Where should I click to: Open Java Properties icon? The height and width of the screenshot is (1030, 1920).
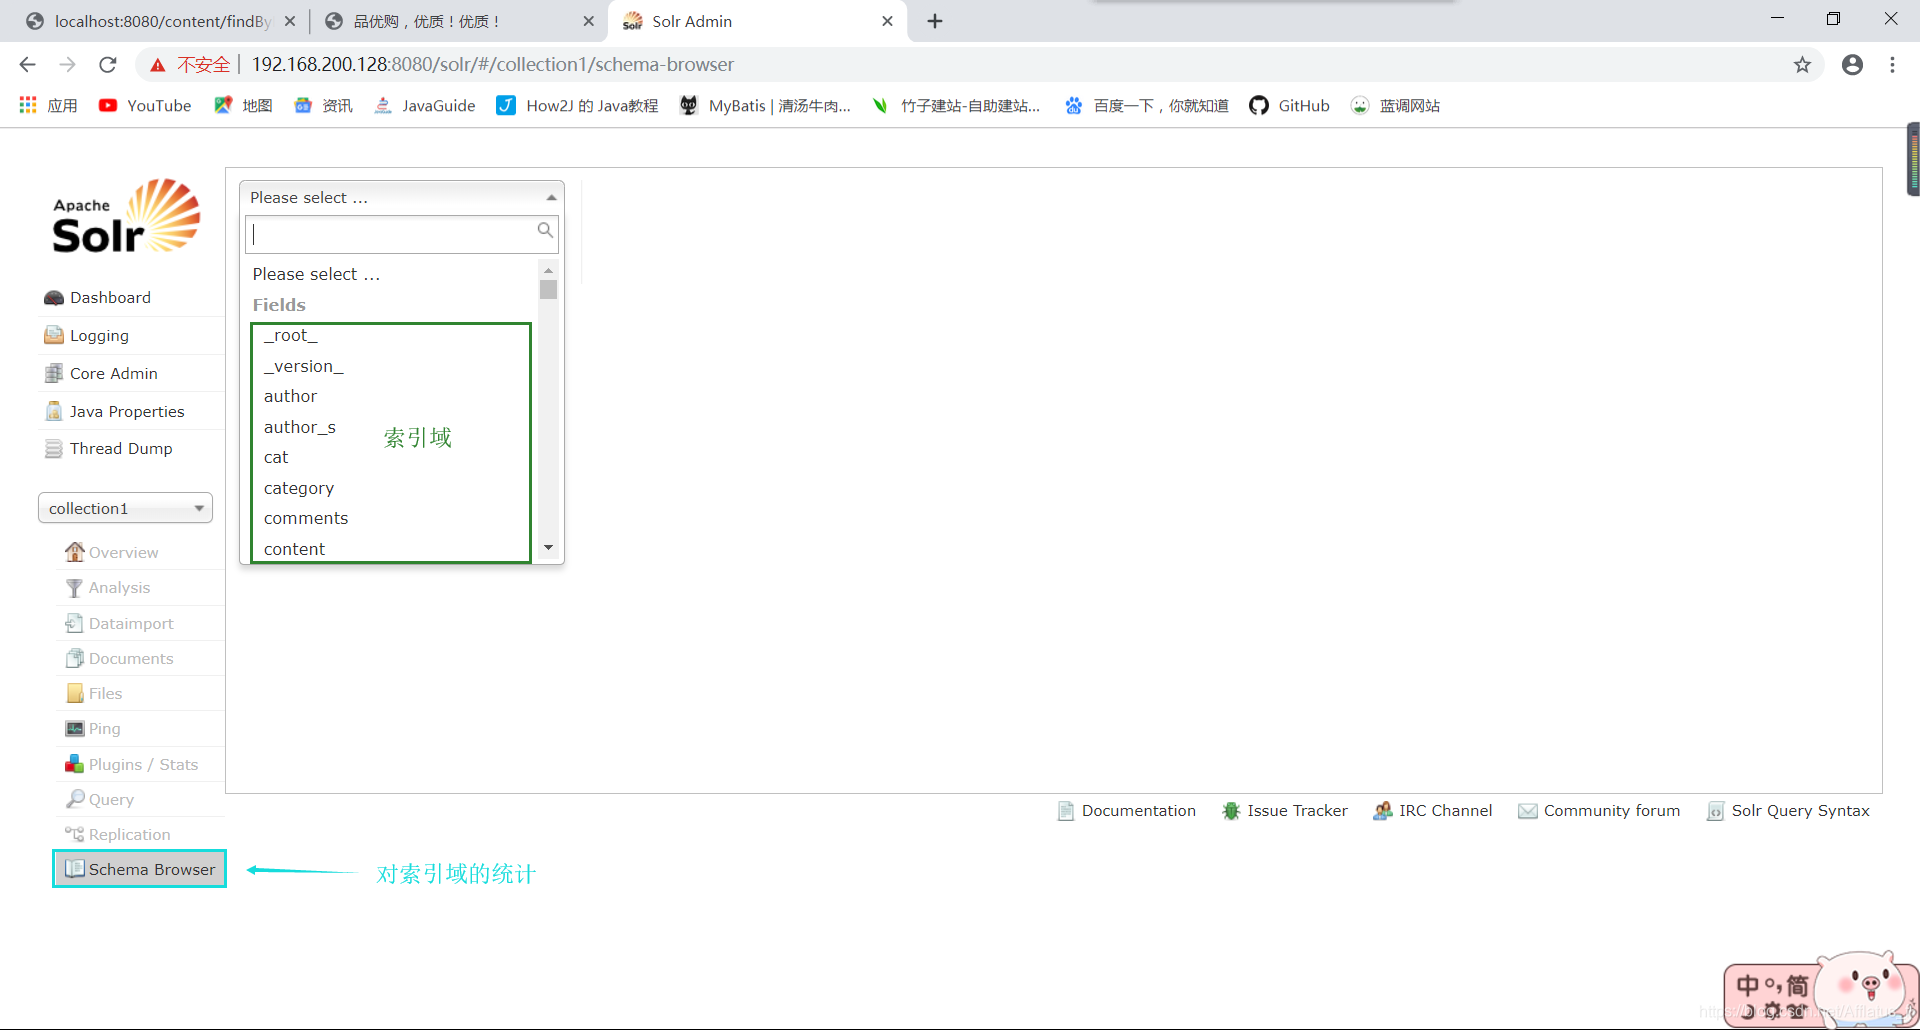pos(54,411)
